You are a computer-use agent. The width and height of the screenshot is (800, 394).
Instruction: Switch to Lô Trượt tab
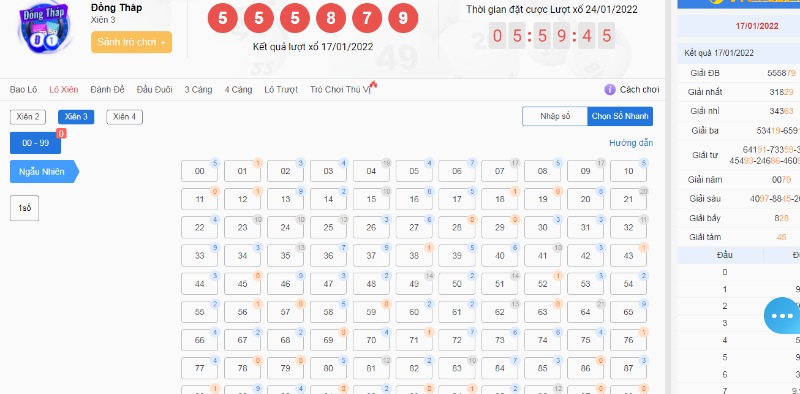pyautogui.click(x=281, y=90)
